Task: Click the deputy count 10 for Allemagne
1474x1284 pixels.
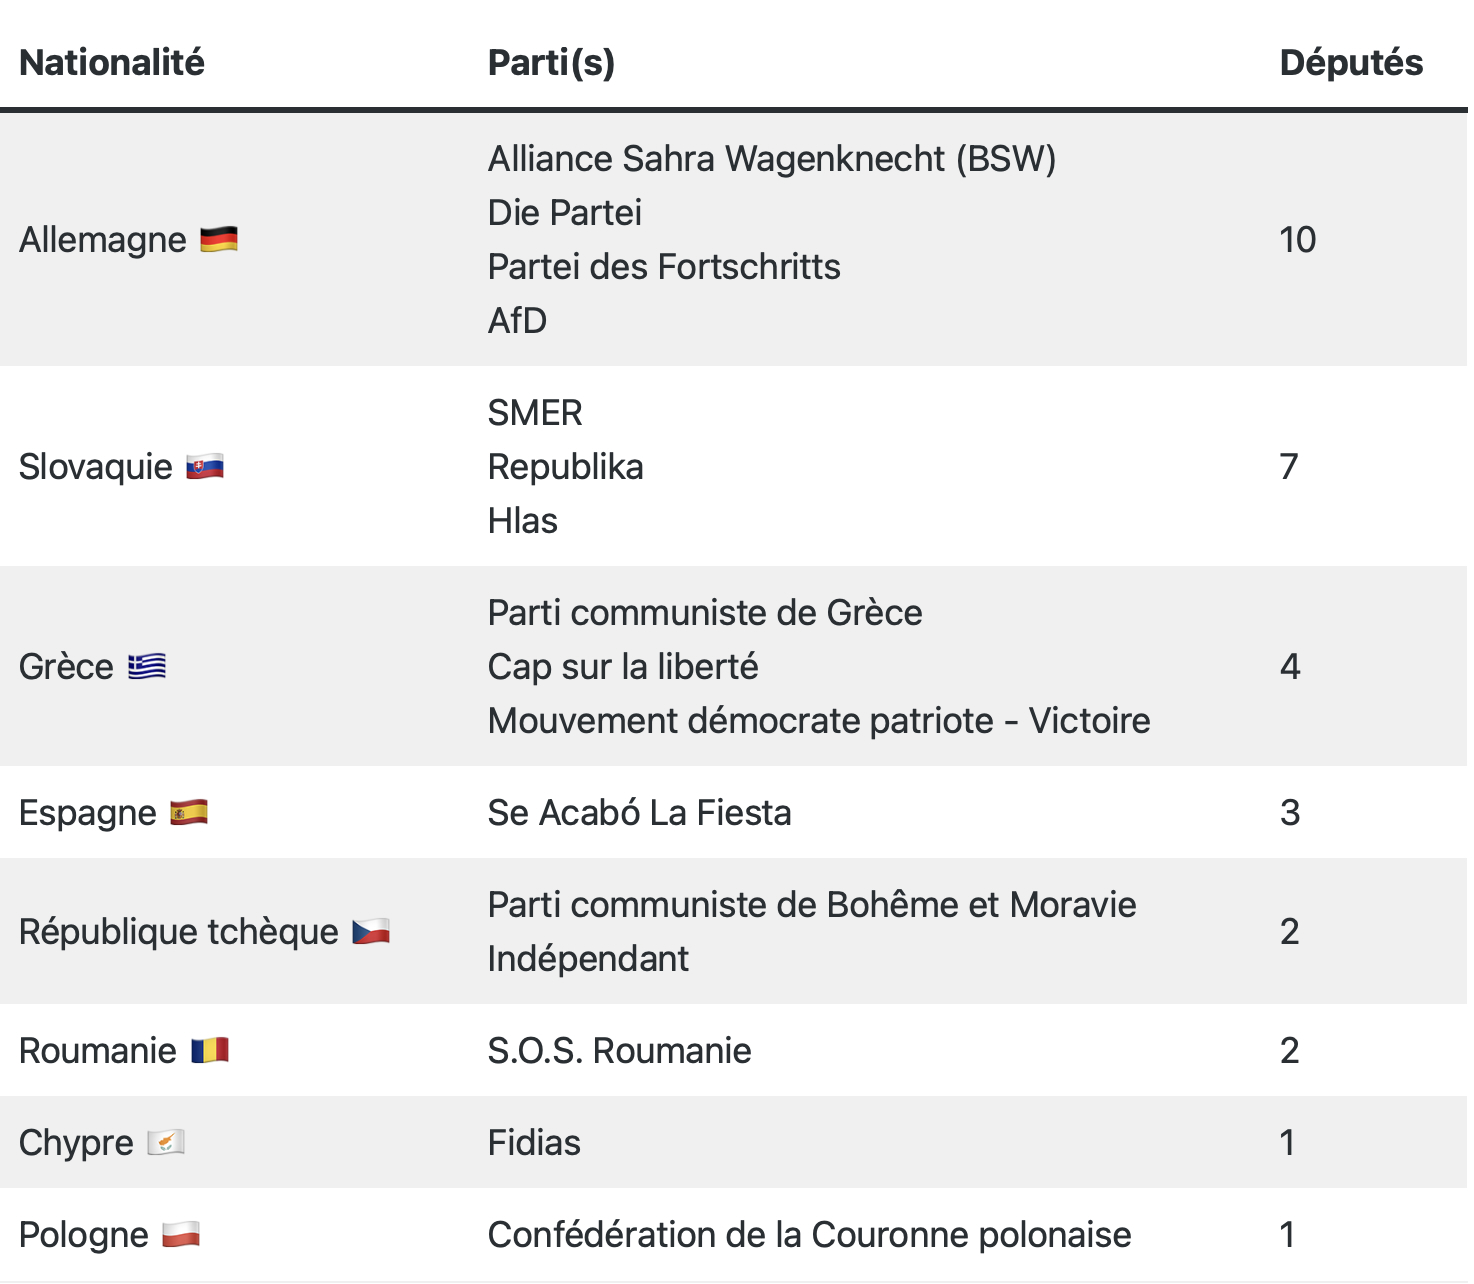Action: pyautogui.click(x=1298, y=240)
